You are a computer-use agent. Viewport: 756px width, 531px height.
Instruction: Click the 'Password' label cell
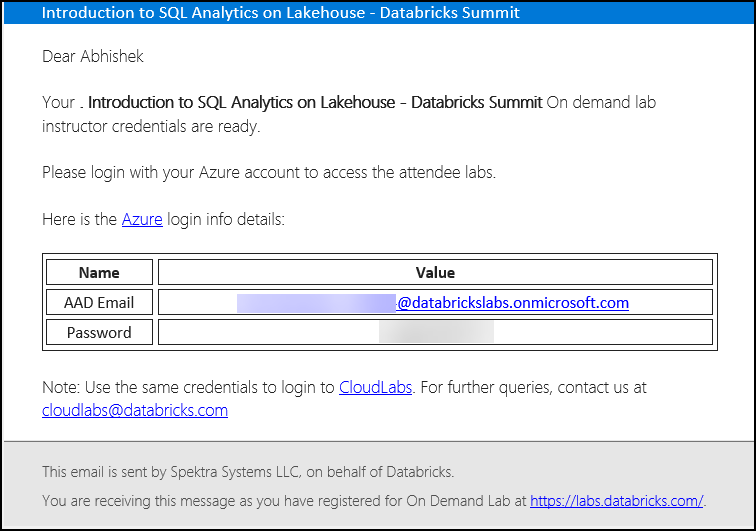99,332
